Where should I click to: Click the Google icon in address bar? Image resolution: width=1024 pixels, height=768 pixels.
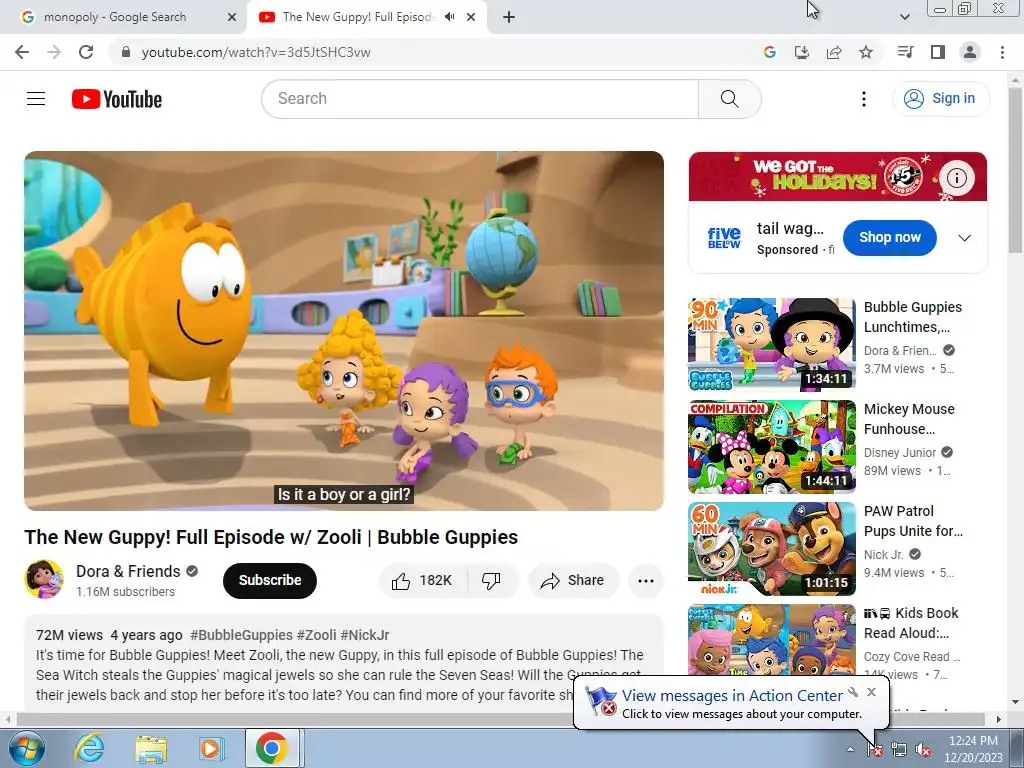click(770, 52)
